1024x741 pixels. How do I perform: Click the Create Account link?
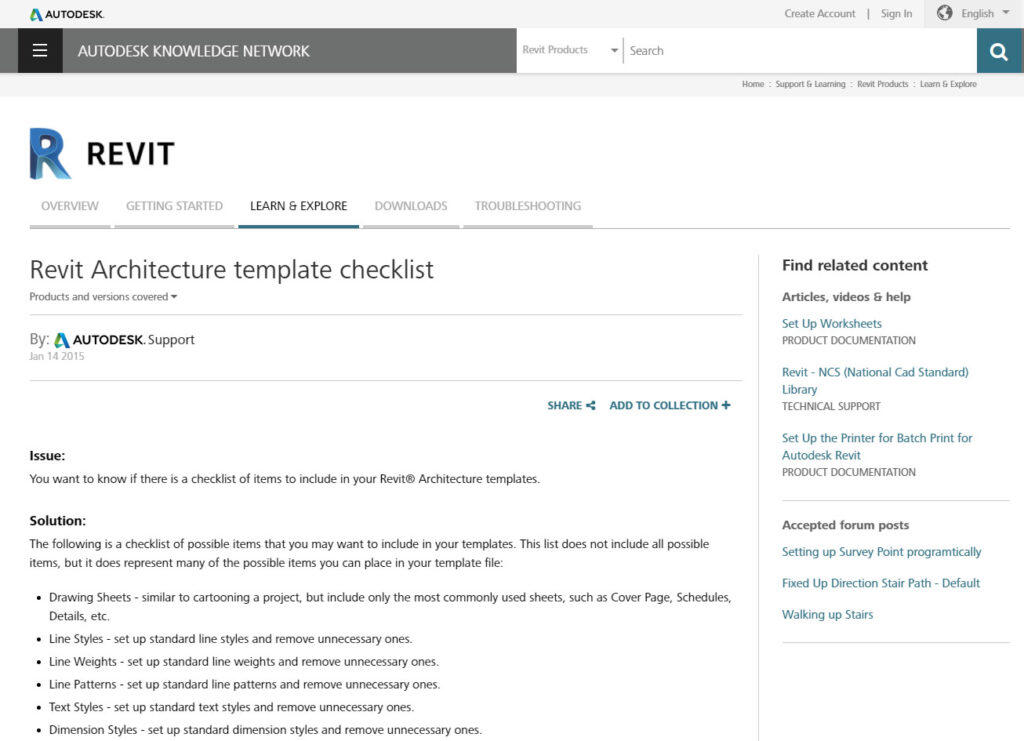[x=820, y=14]
